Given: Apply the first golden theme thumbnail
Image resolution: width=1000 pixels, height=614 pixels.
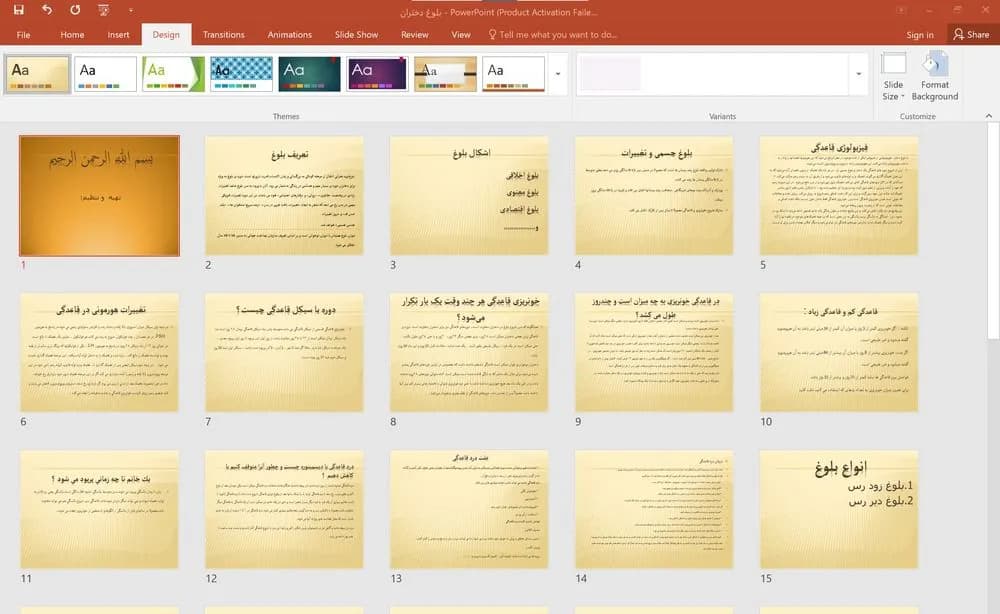Looking at the screenshot, I should tap(37, 74).
